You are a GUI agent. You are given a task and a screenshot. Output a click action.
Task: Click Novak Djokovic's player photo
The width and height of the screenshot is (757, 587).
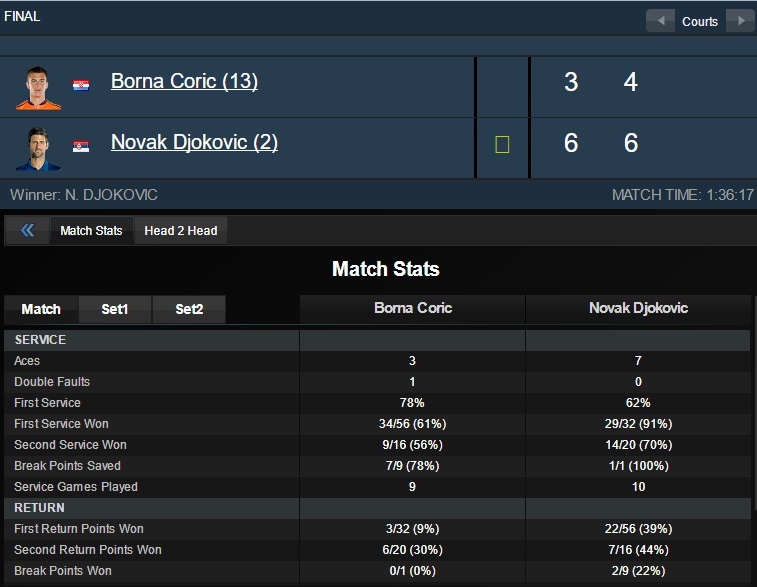point(38,148)
